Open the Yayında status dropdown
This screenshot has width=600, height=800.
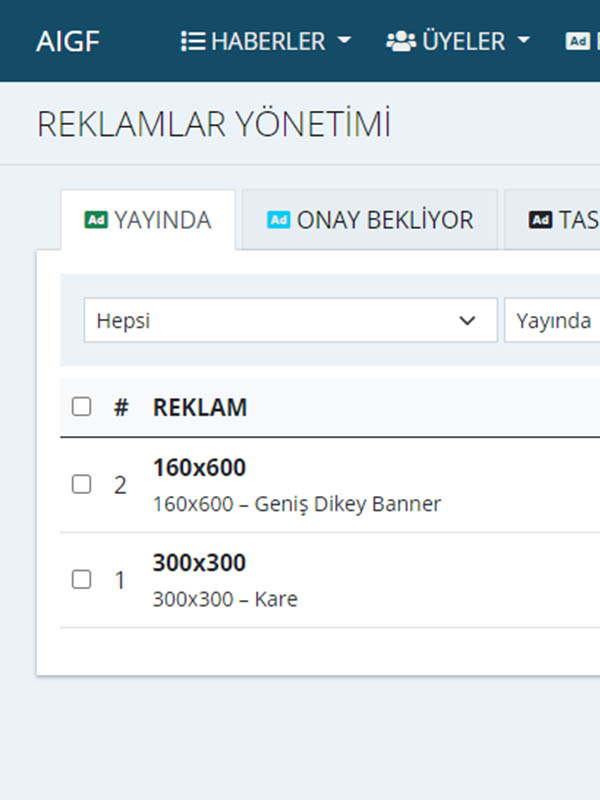click(x=553, y=320)
